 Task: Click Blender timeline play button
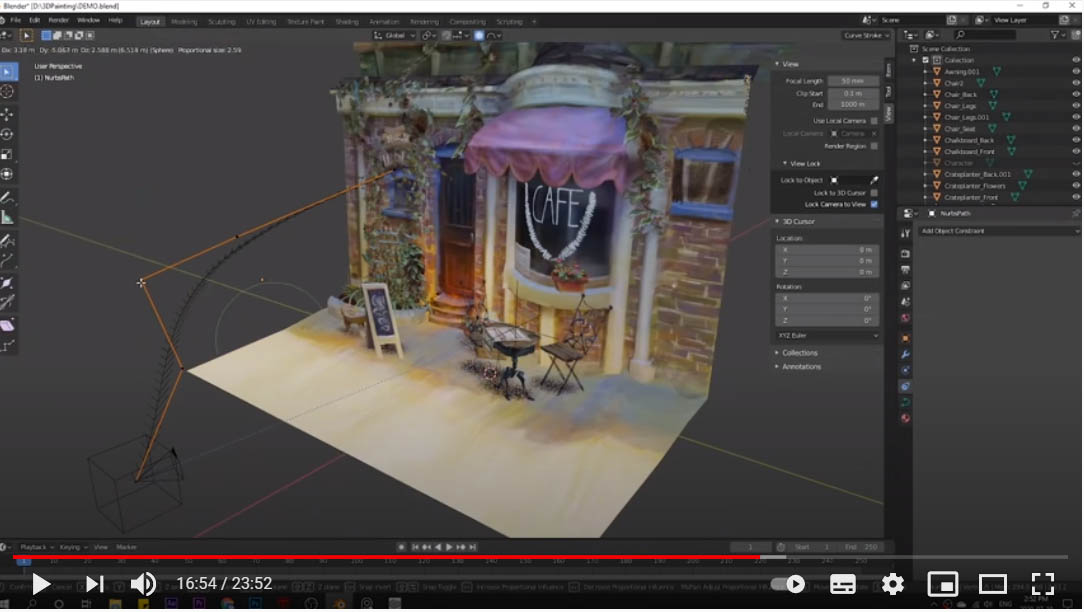449,547
